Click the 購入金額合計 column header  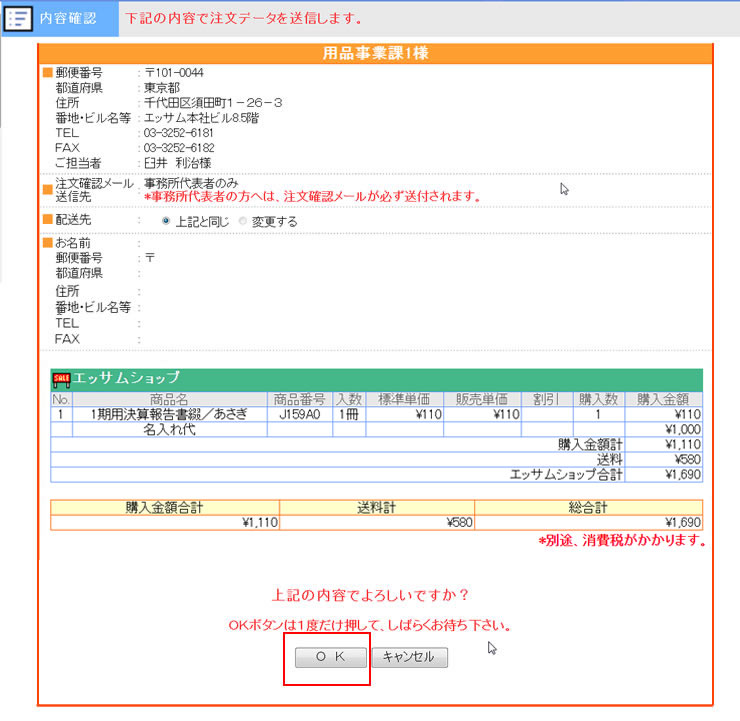point(164,508)
